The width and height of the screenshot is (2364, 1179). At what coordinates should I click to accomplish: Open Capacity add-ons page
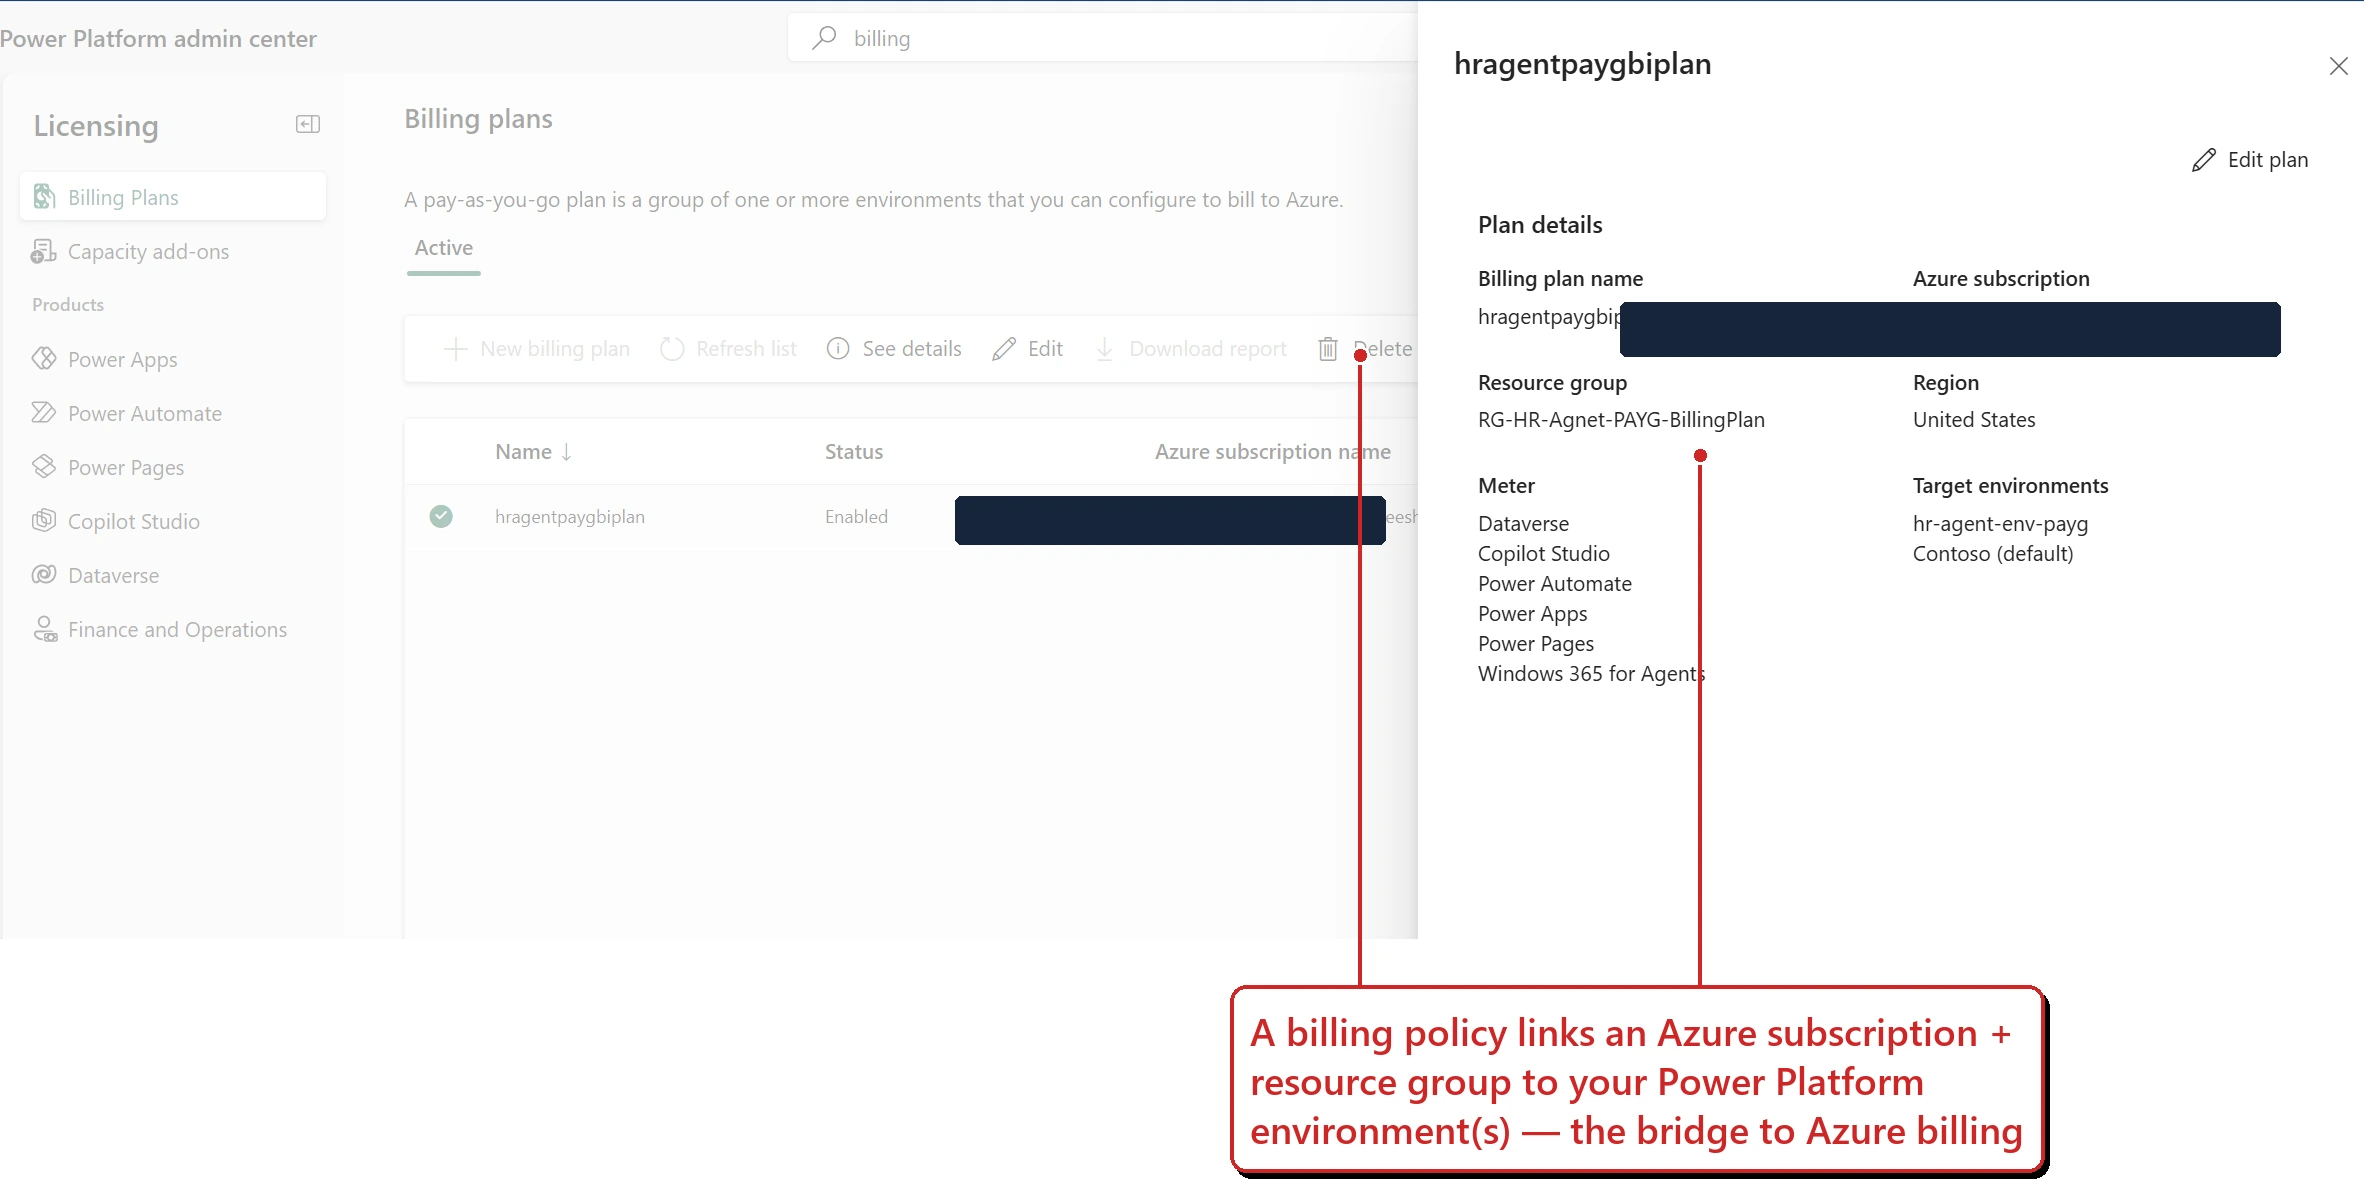coord(148,251)
